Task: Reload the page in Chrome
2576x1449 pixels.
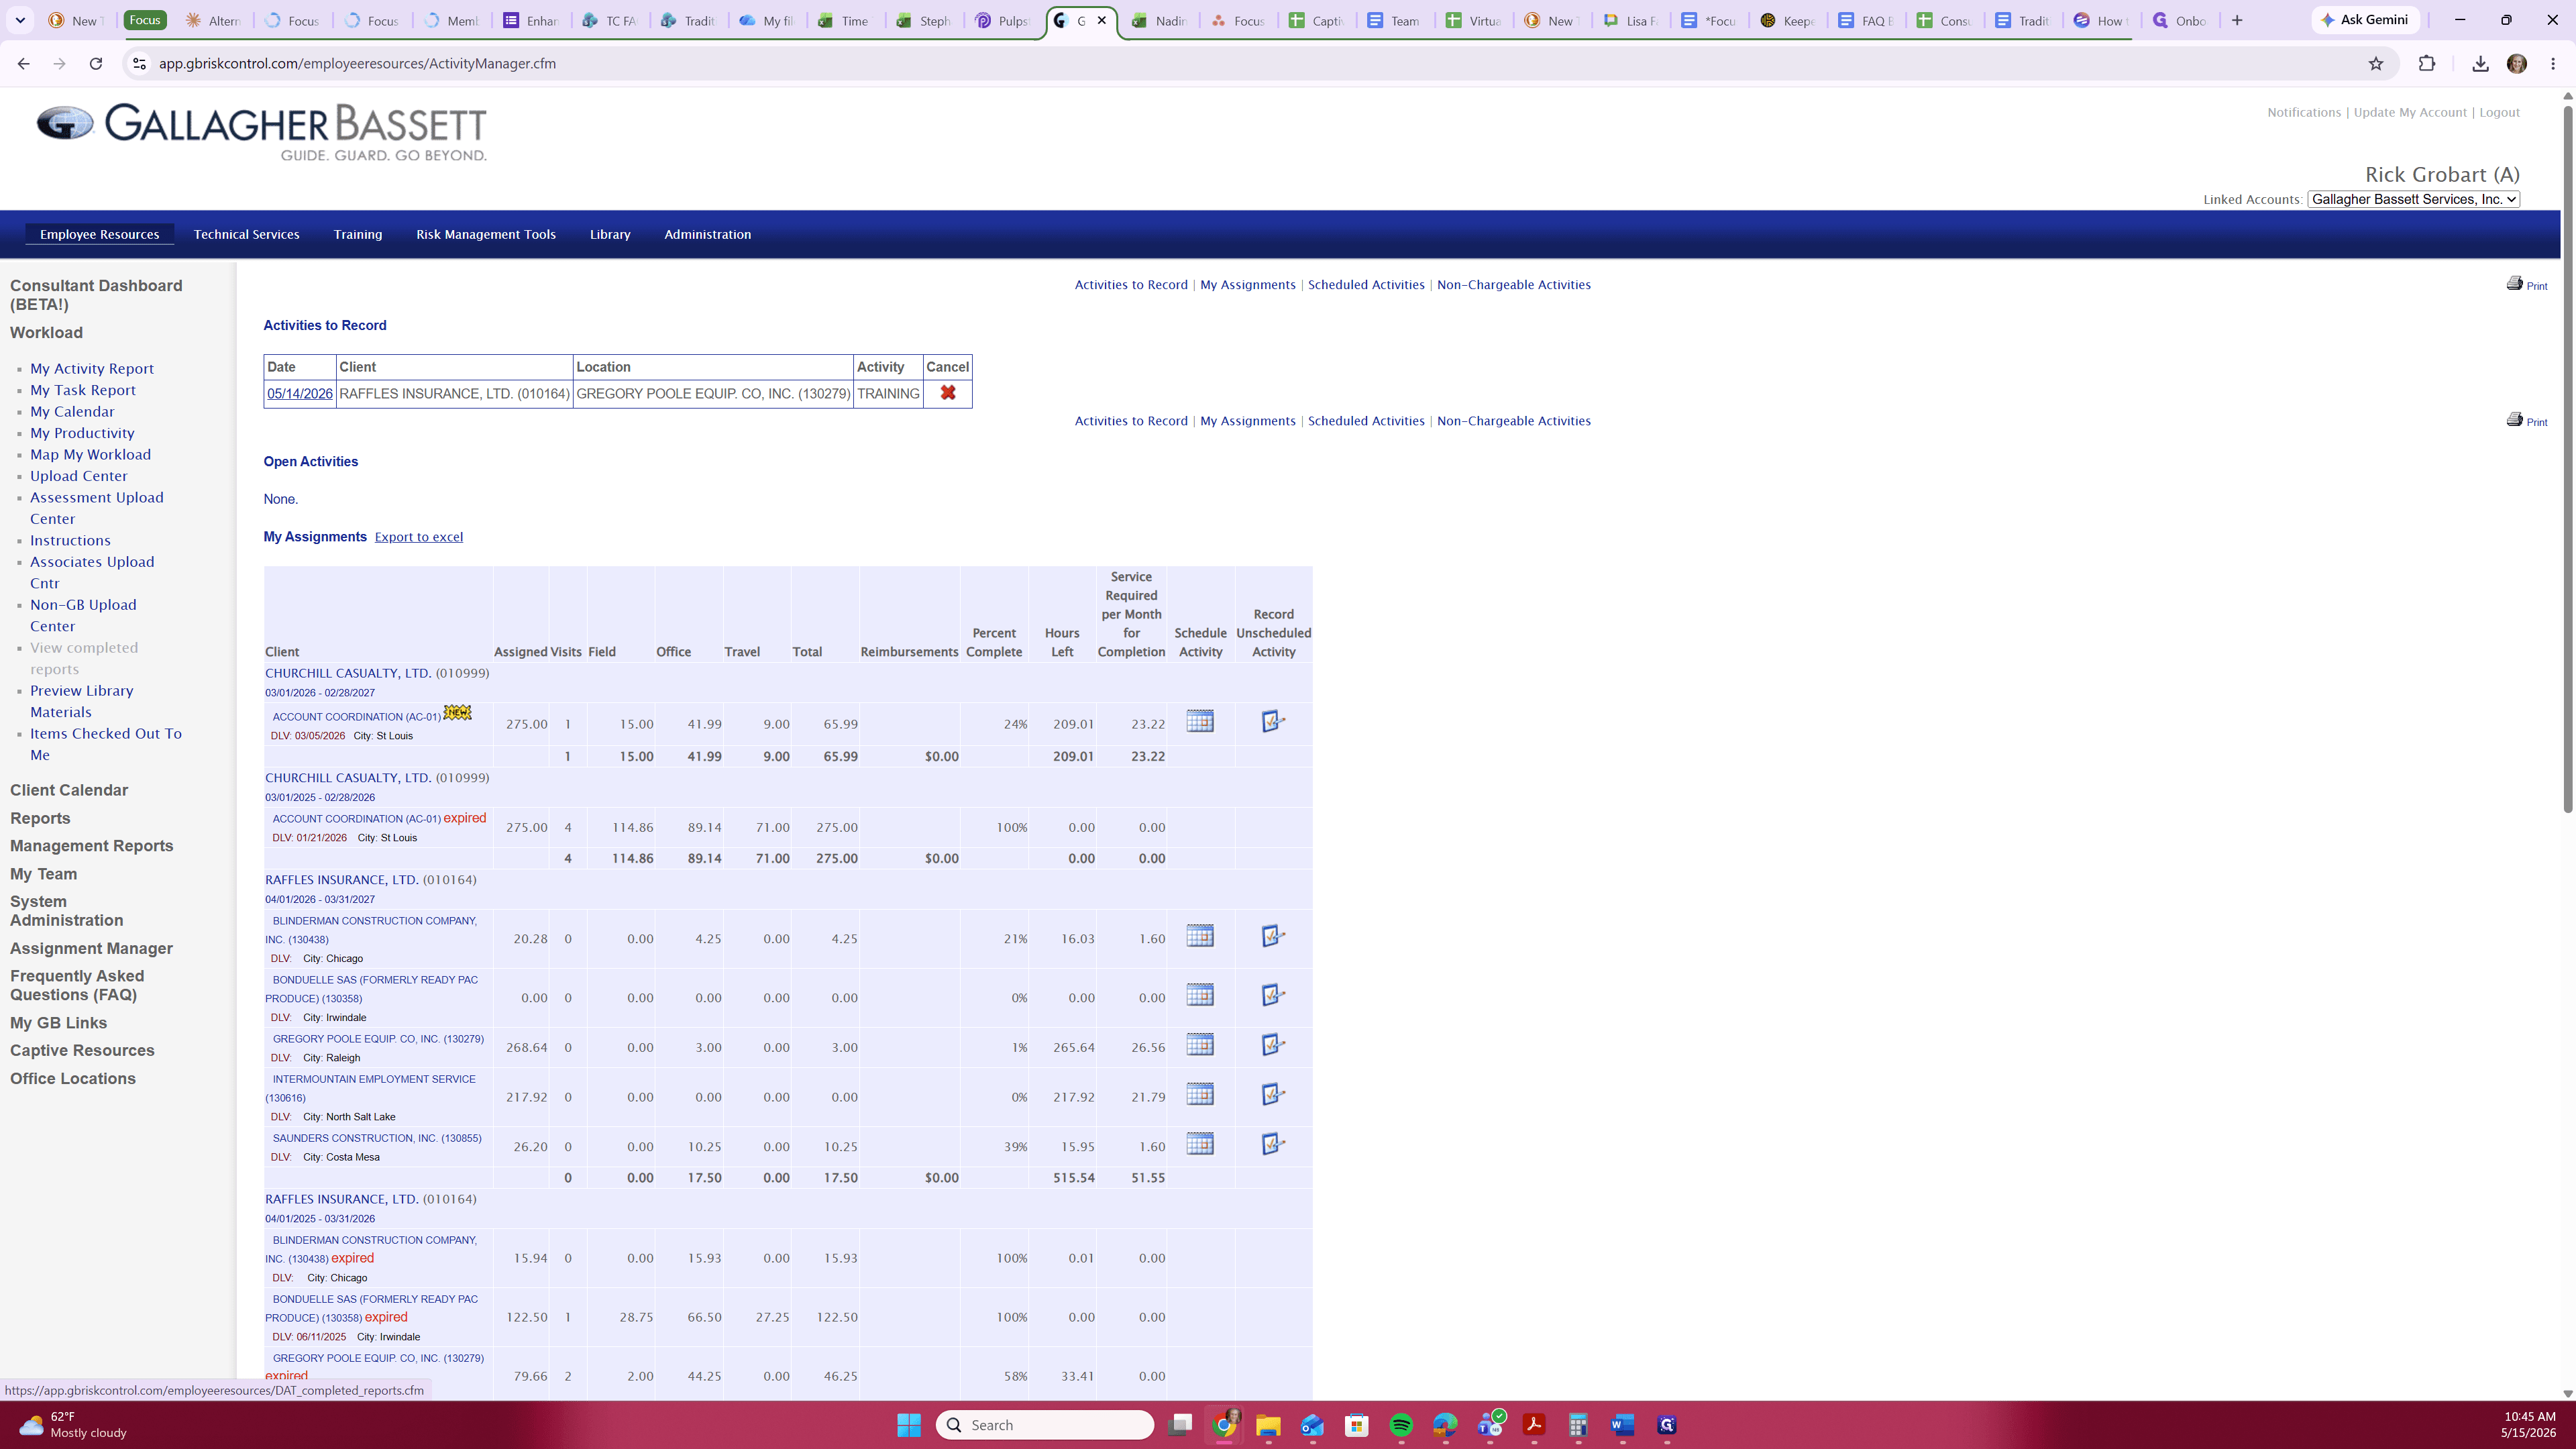Action: [x=96, y=63]
